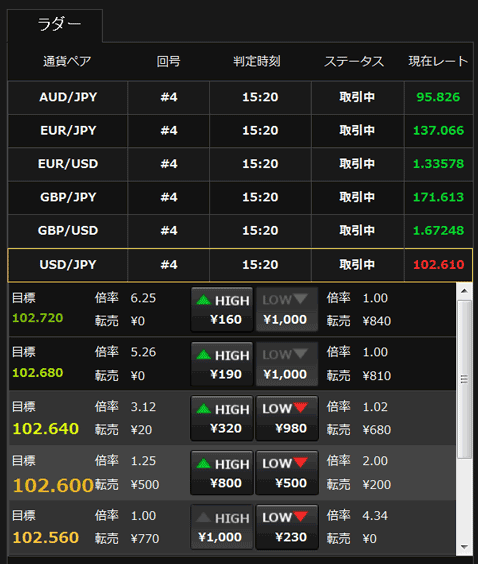The height and width of the screenshot is (564, 478).
Task: Open the ラダー tab
Action: 55,26
